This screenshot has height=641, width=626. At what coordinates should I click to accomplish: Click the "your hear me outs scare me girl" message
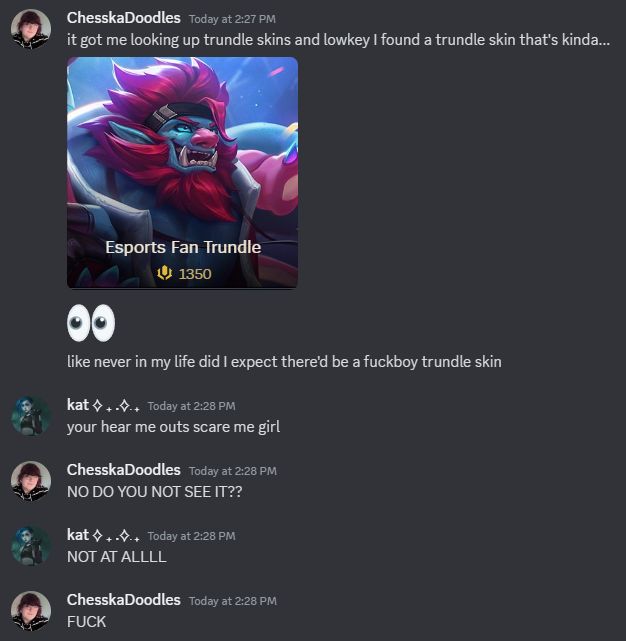[173, 427]
